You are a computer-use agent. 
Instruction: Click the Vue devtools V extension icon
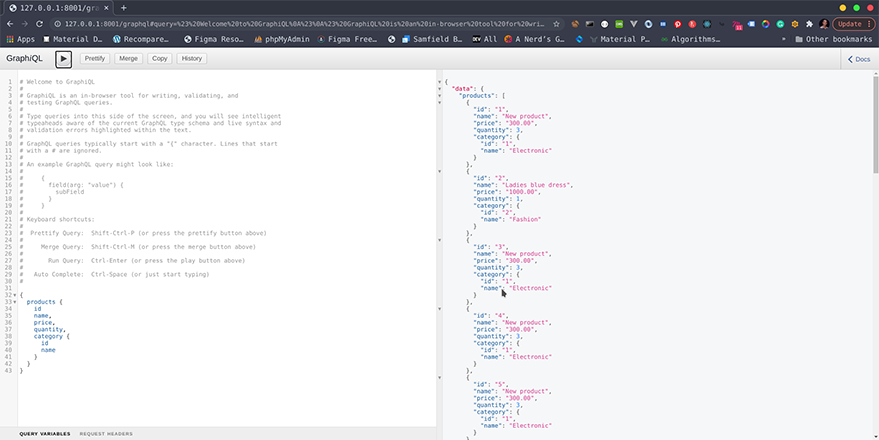pos(634,24)
